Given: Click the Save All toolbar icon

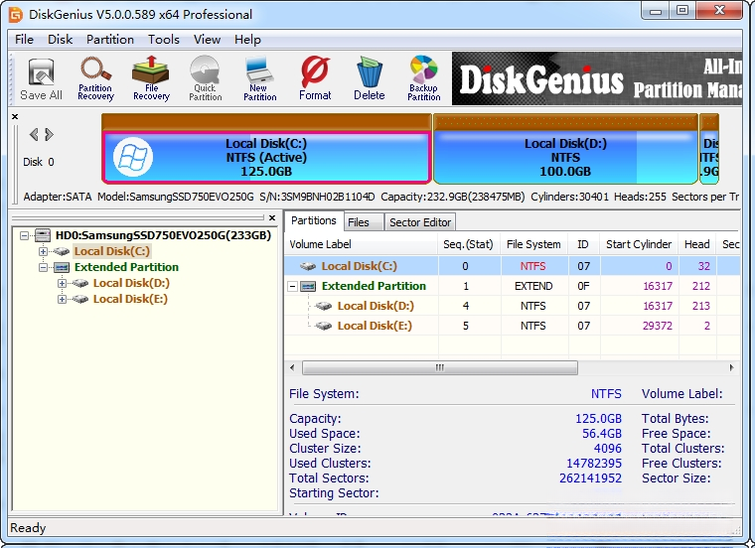Looking at the screenshot, I should pos(41,79).
